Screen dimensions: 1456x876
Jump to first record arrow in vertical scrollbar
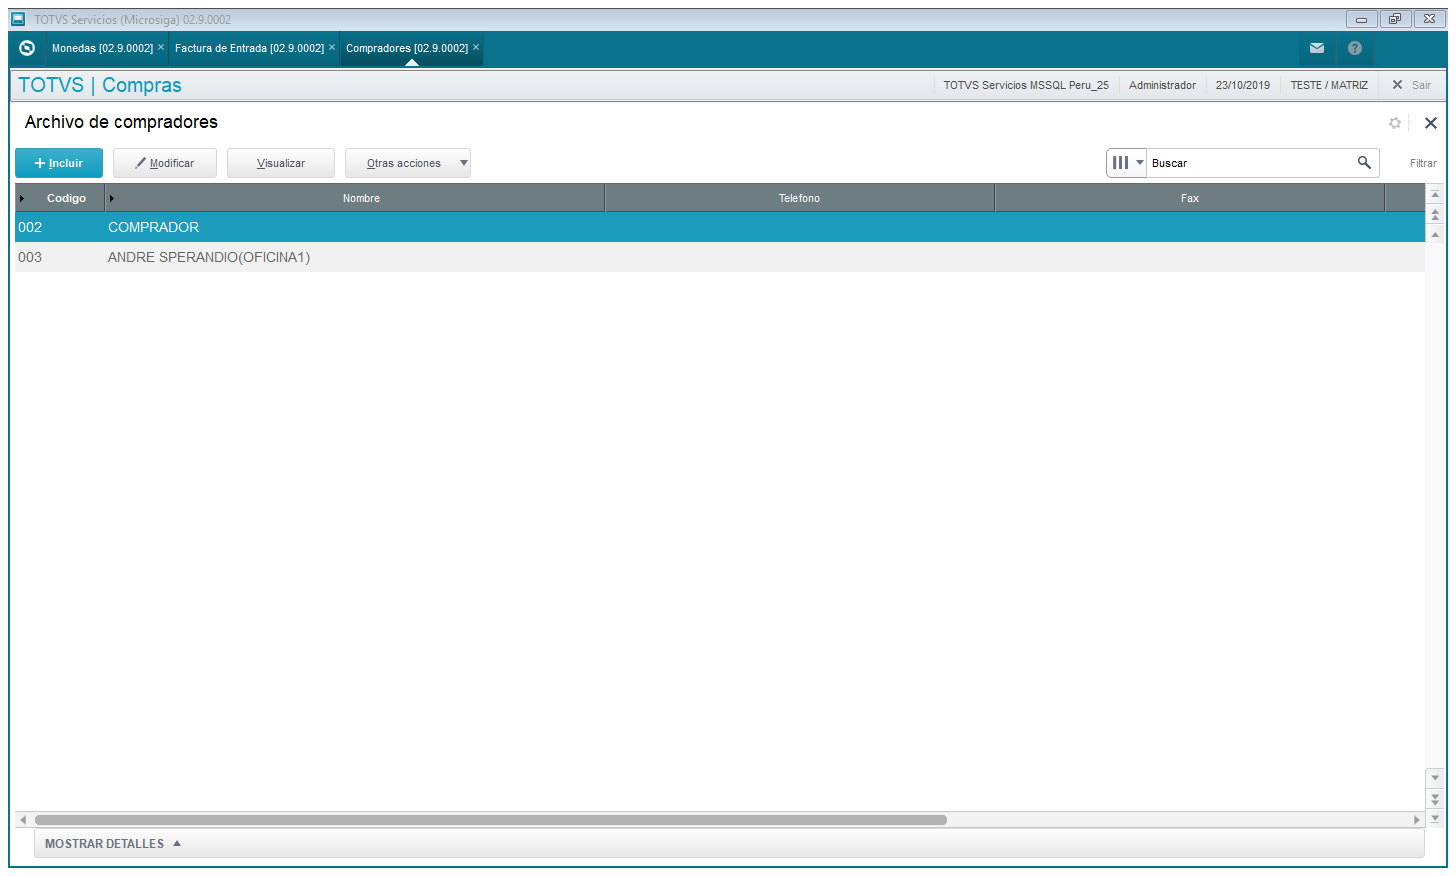tap(1435, 194)
